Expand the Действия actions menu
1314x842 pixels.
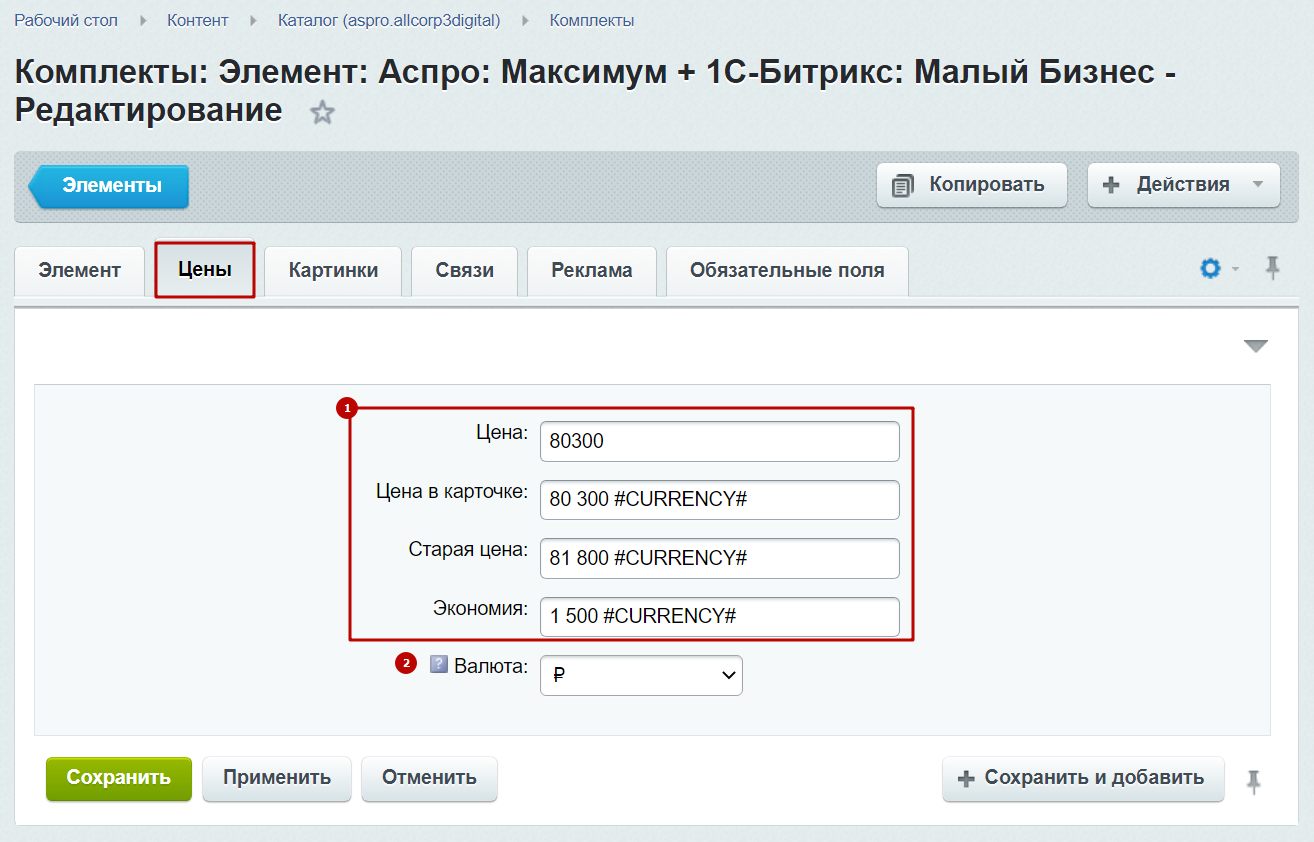(1184, 185)
